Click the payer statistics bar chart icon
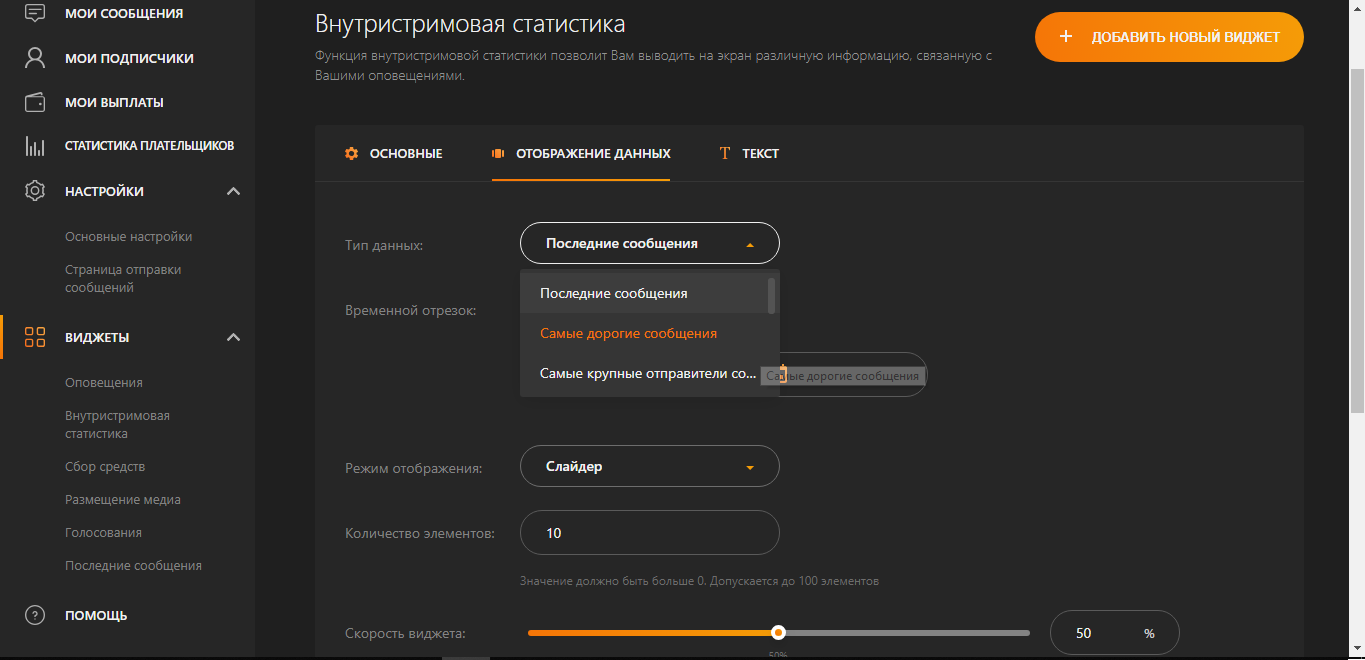 (x=35, y=146)
